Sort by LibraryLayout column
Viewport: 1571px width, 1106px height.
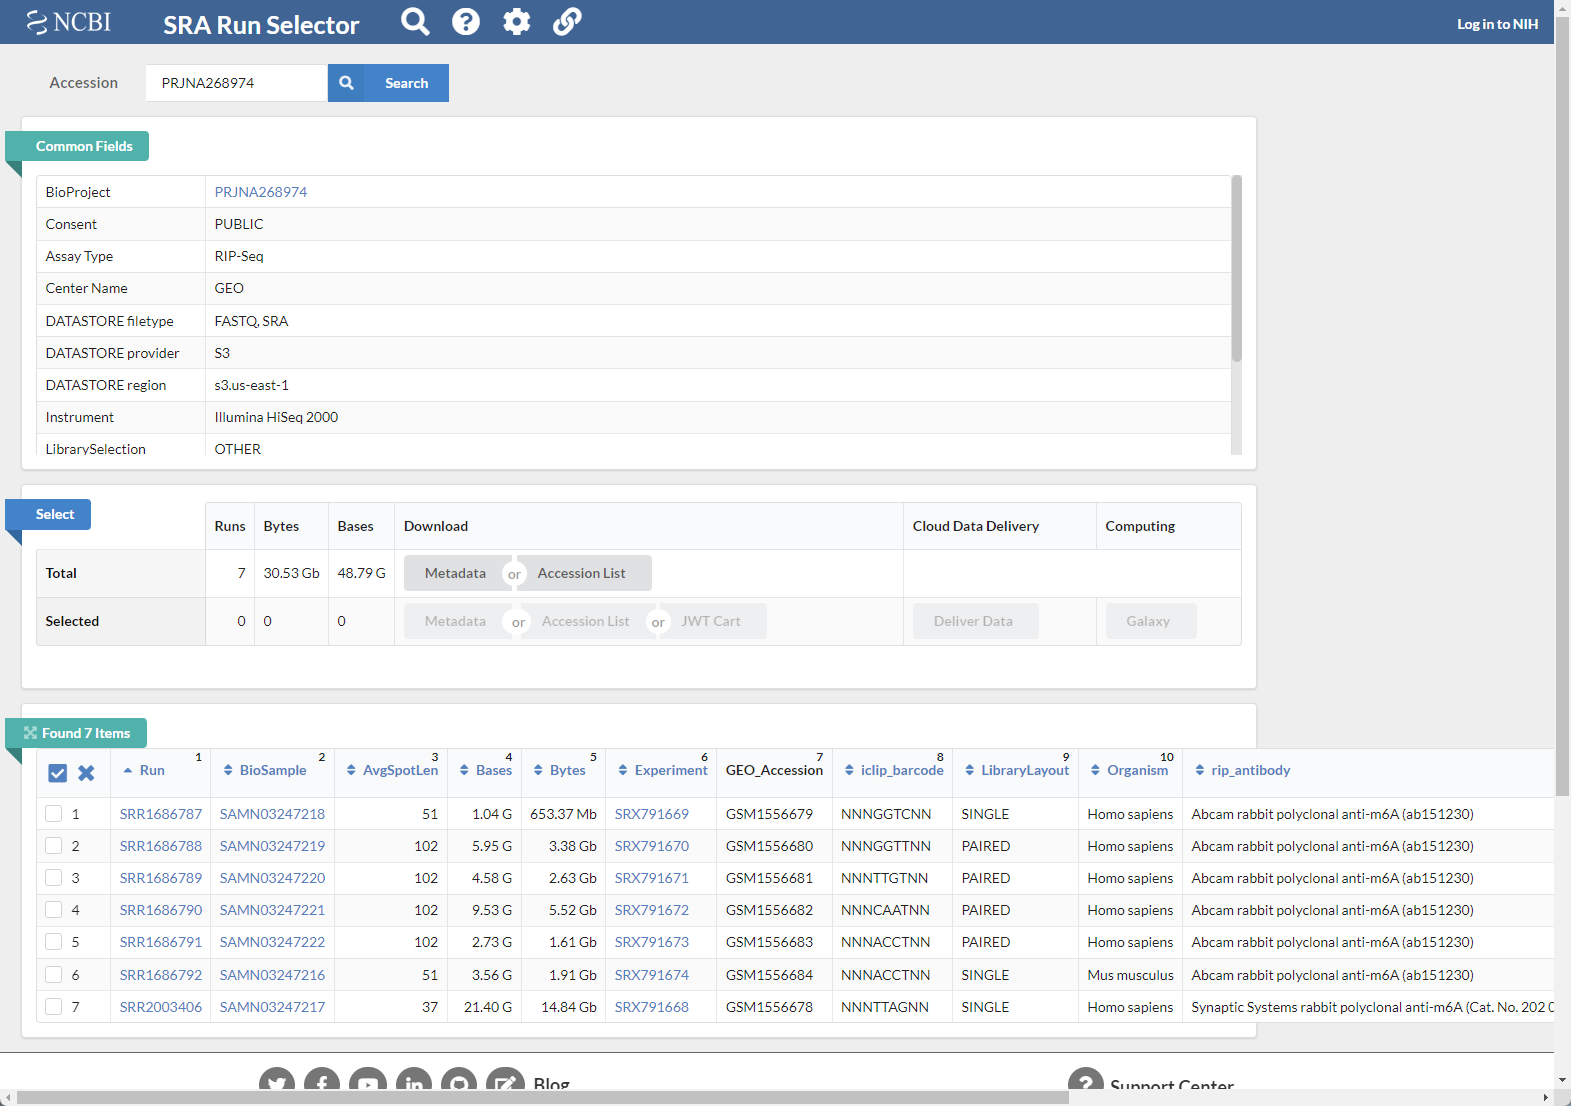point(1017,770)
